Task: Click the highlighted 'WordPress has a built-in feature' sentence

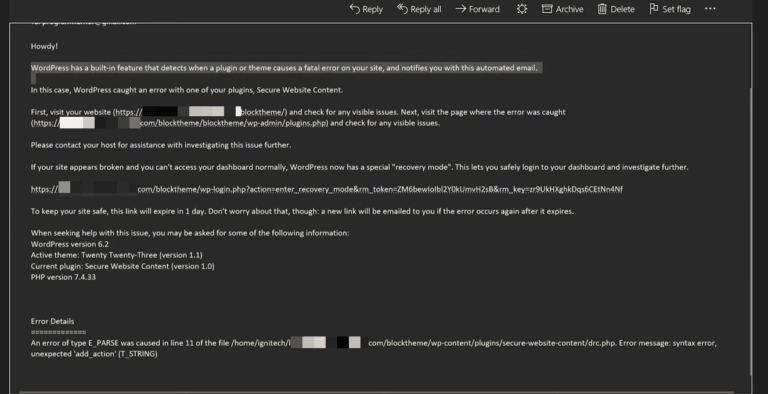Action: point(284,68)
